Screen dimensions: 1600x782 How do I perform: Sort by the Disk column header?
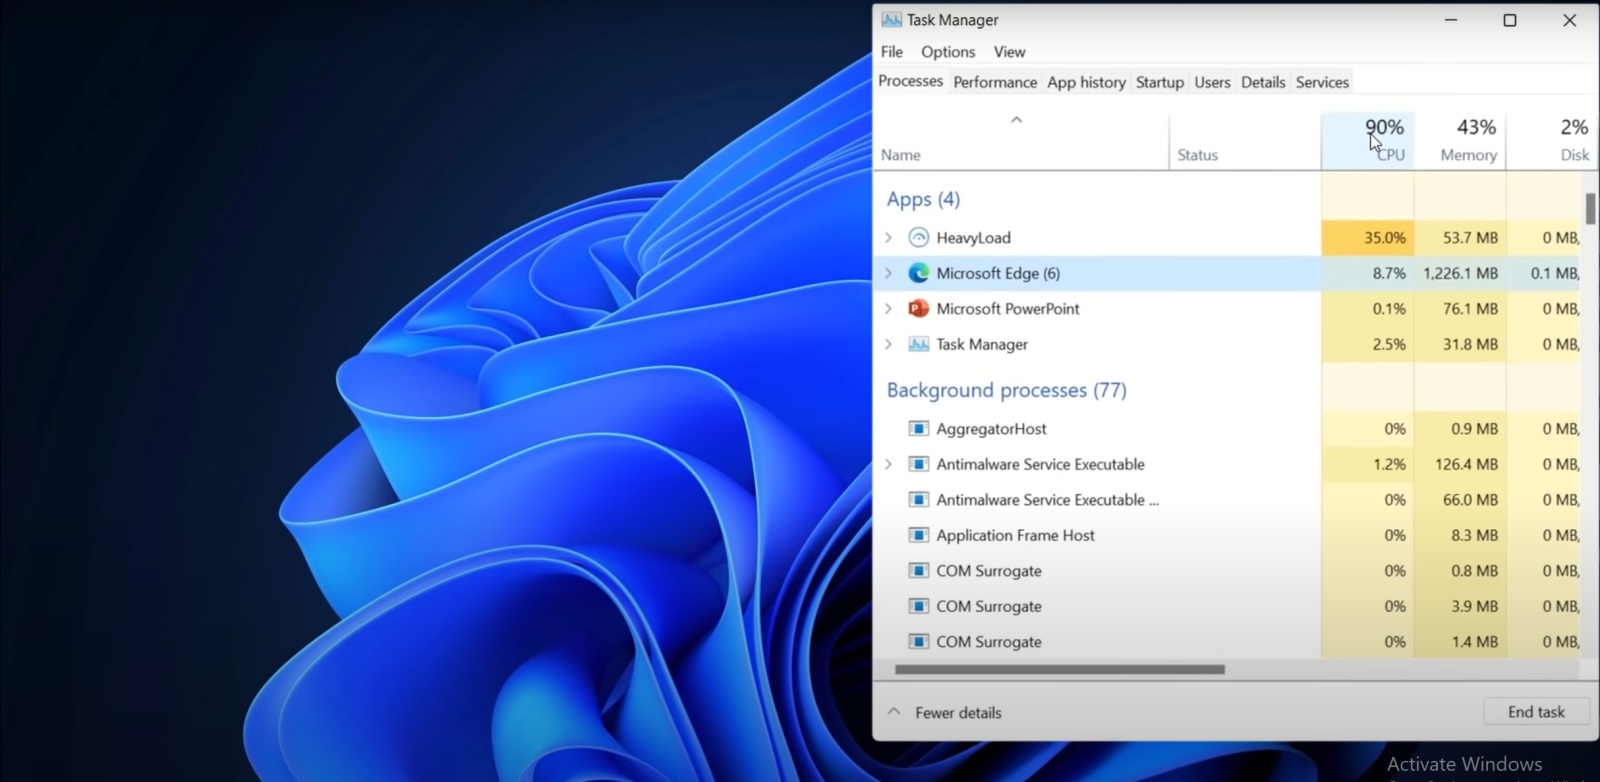coord(1552,140)
